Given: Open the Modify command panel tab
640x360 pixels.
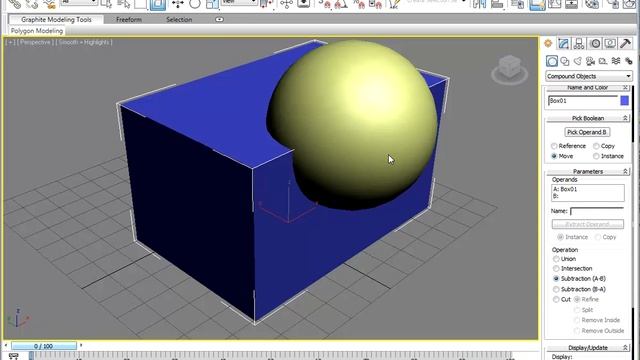Looking at the screenshot, I should click(563, 43).
